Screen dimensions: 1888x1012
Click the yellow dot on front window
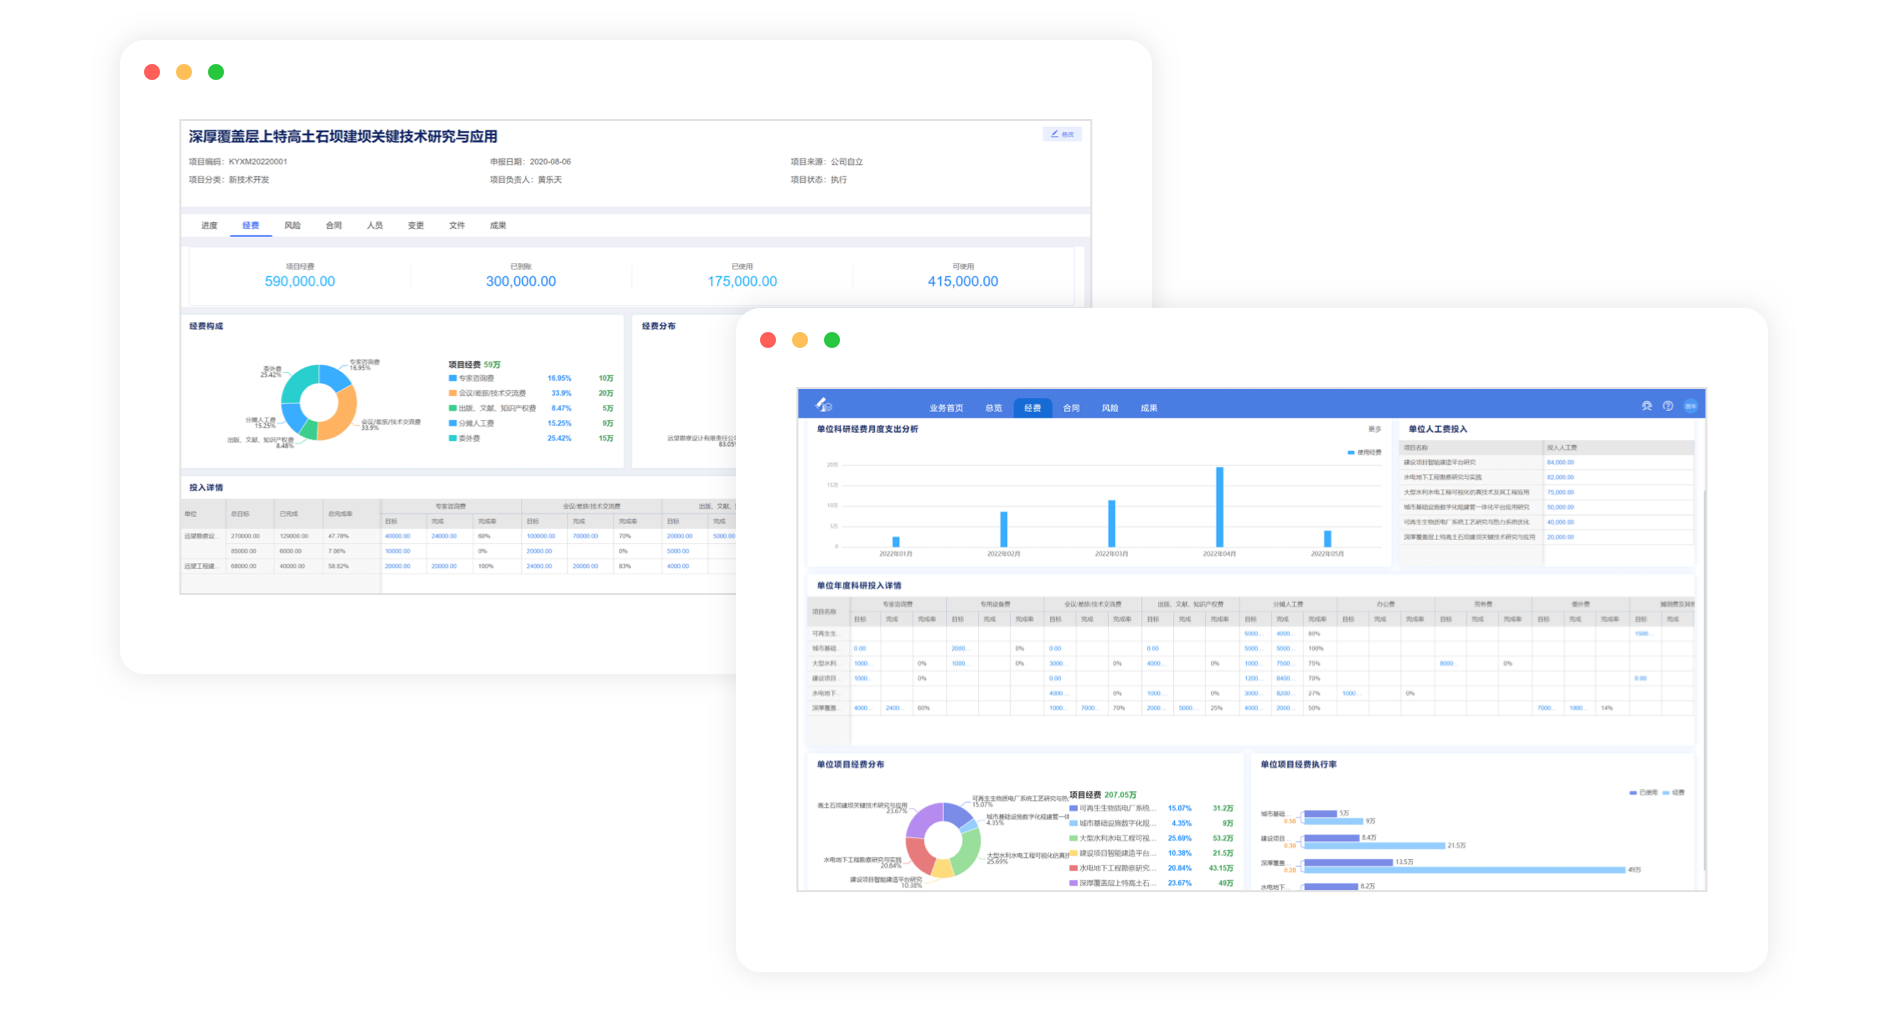coord(800,340)
